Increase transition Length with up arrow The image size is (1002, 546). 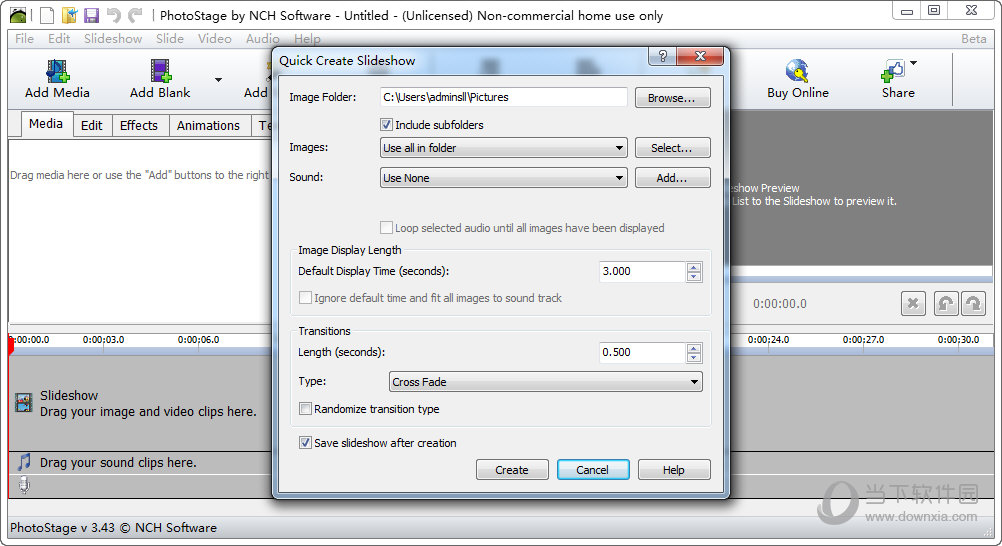694,348
